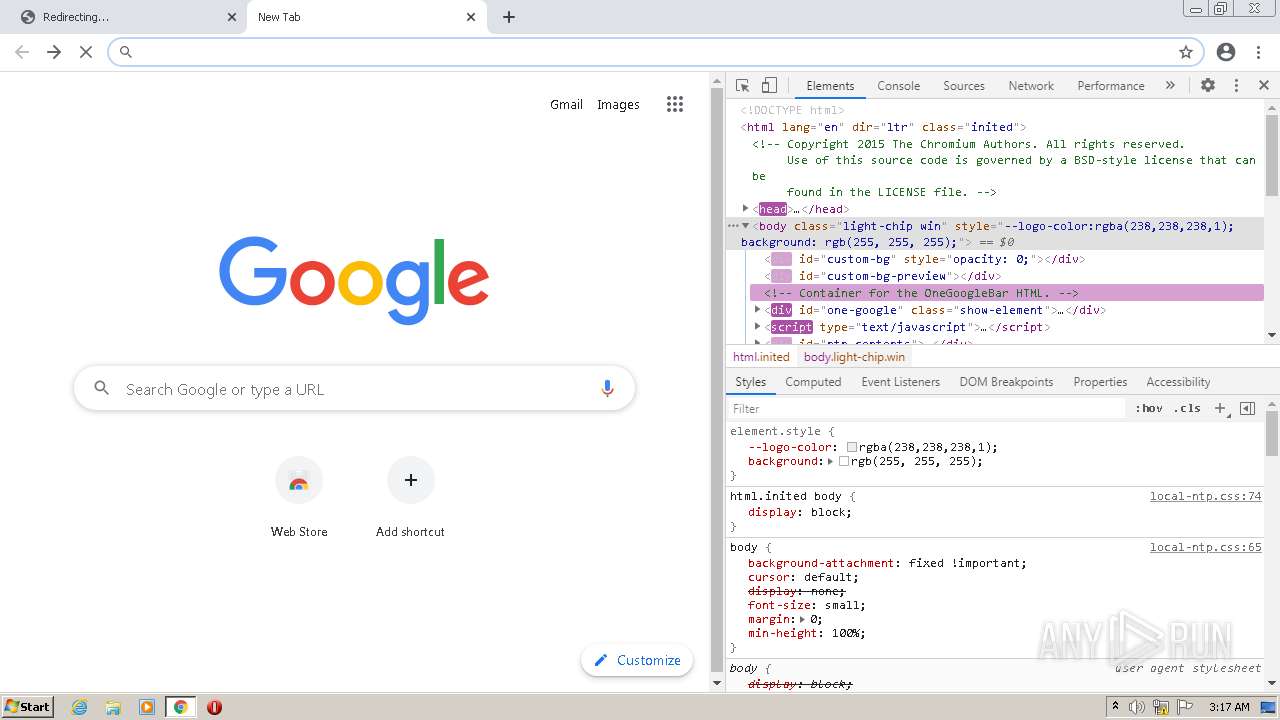Expand the background shorthand property
Screen dimensions: 1280x720
pos(830,461)
